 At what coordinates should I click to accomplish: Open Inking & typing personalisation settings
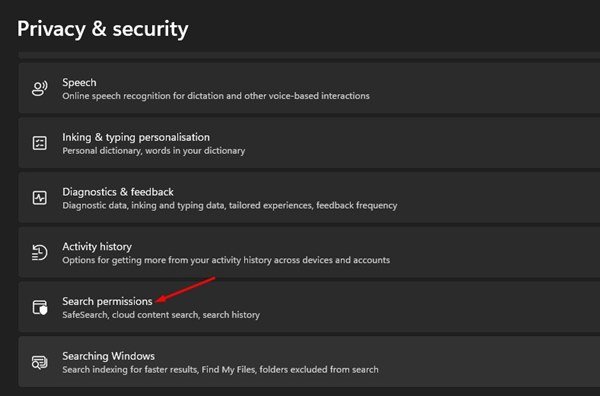(x=309, y=143)
